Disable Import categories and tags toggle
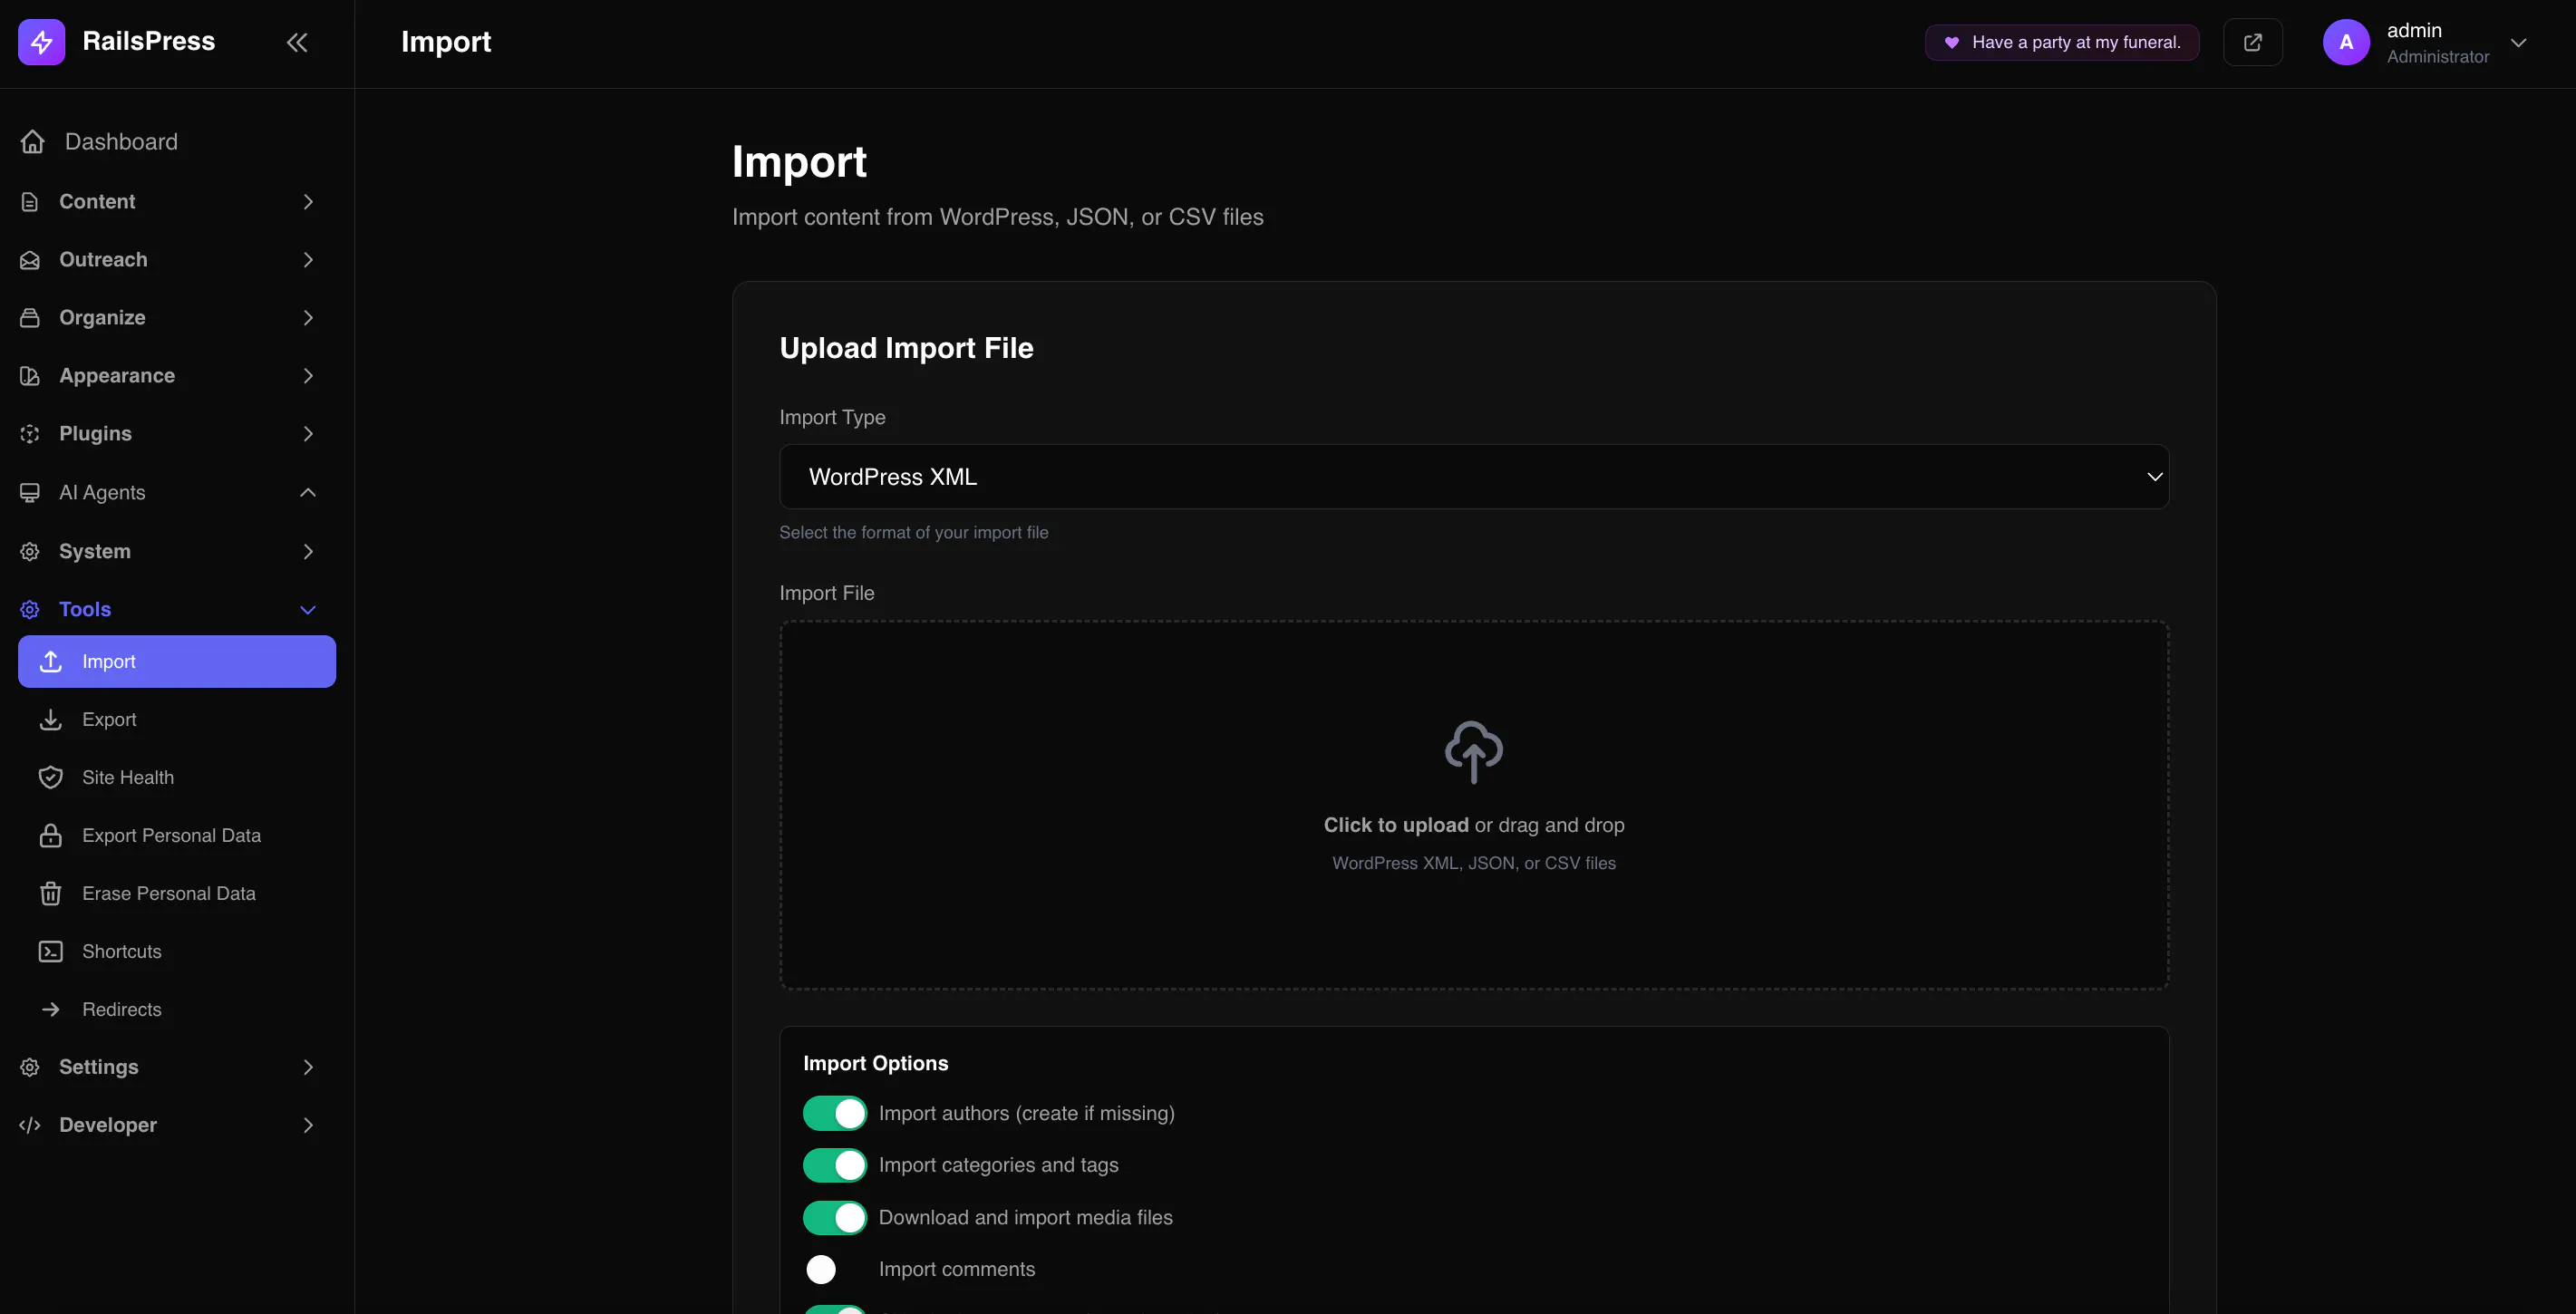Image resolution: width=2576 pixels, height=1314 pixels. [835, 1166]
